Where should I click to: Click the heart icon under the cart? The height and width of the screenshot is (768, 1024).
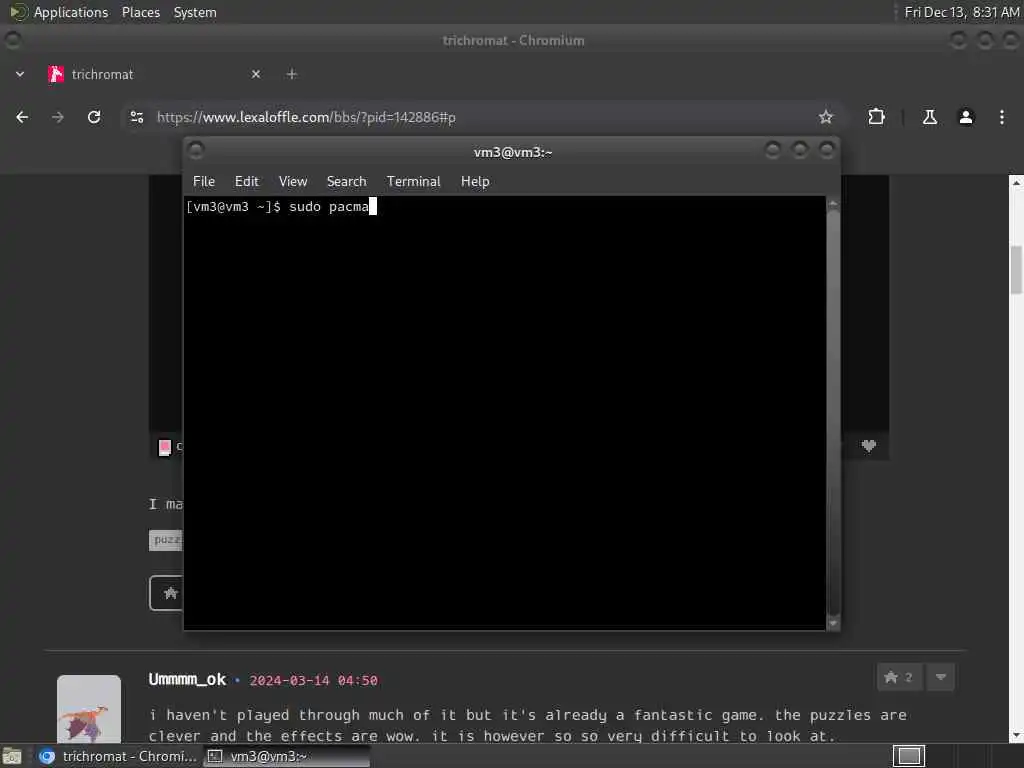[x=869, y=446]
